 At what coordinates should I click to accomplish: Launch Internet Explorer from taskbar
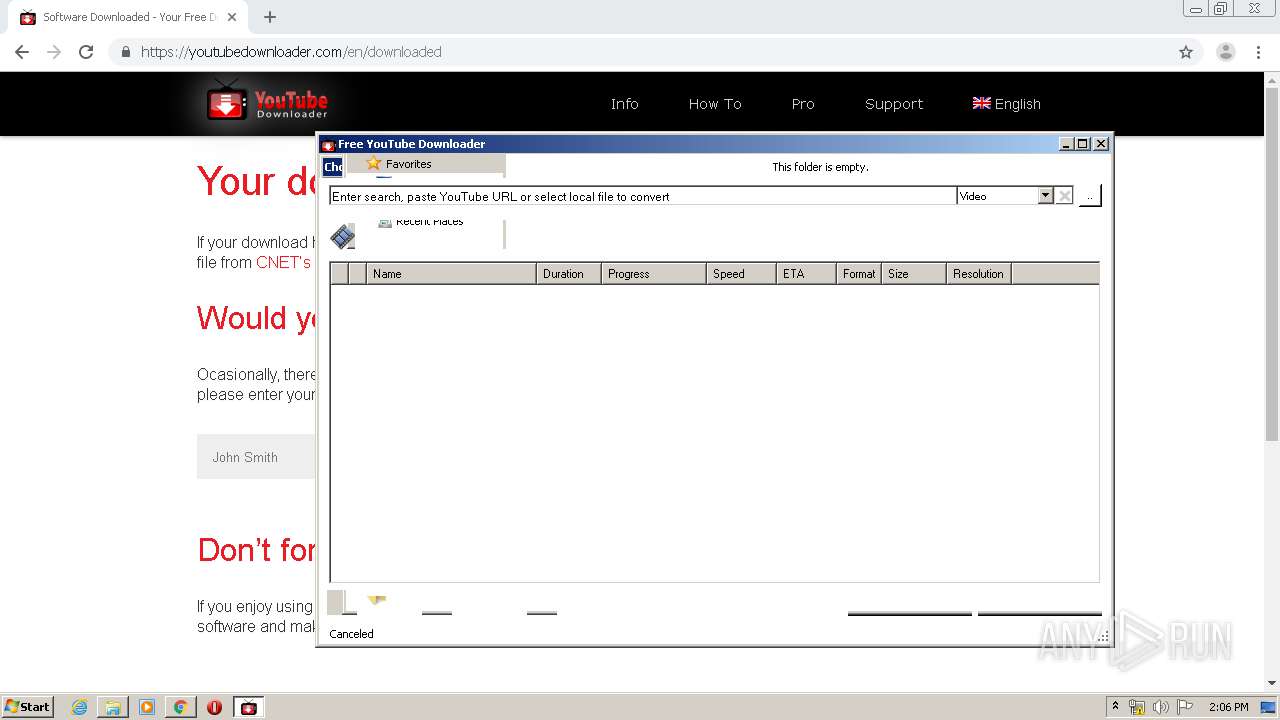tap(80, 707)
